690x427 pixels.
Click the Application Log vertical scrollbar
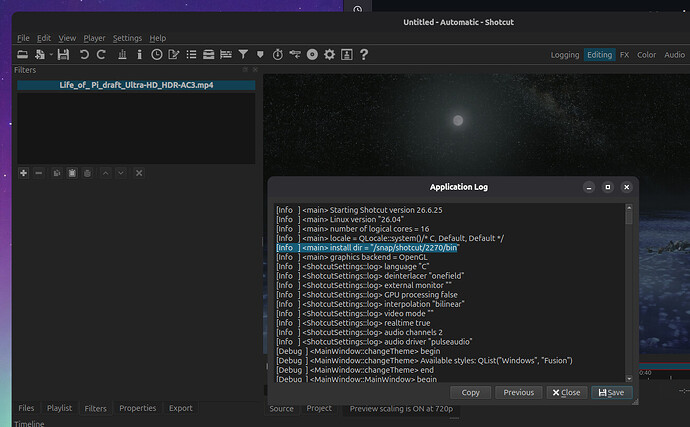629,293
